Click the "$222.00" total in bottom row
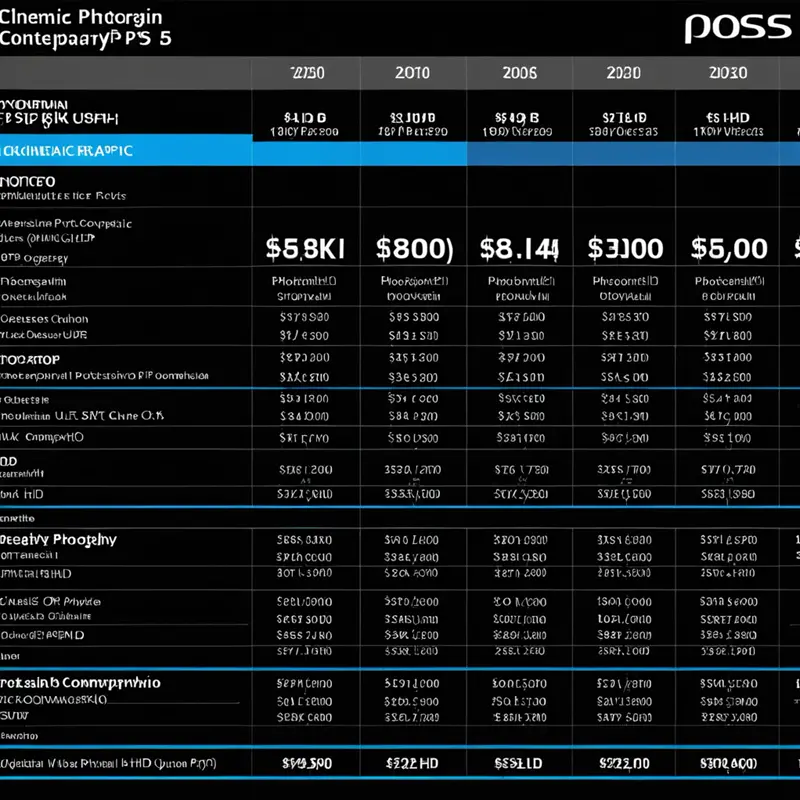The width and height of the screenshot is (800, 800). click(x=624, y=763)
